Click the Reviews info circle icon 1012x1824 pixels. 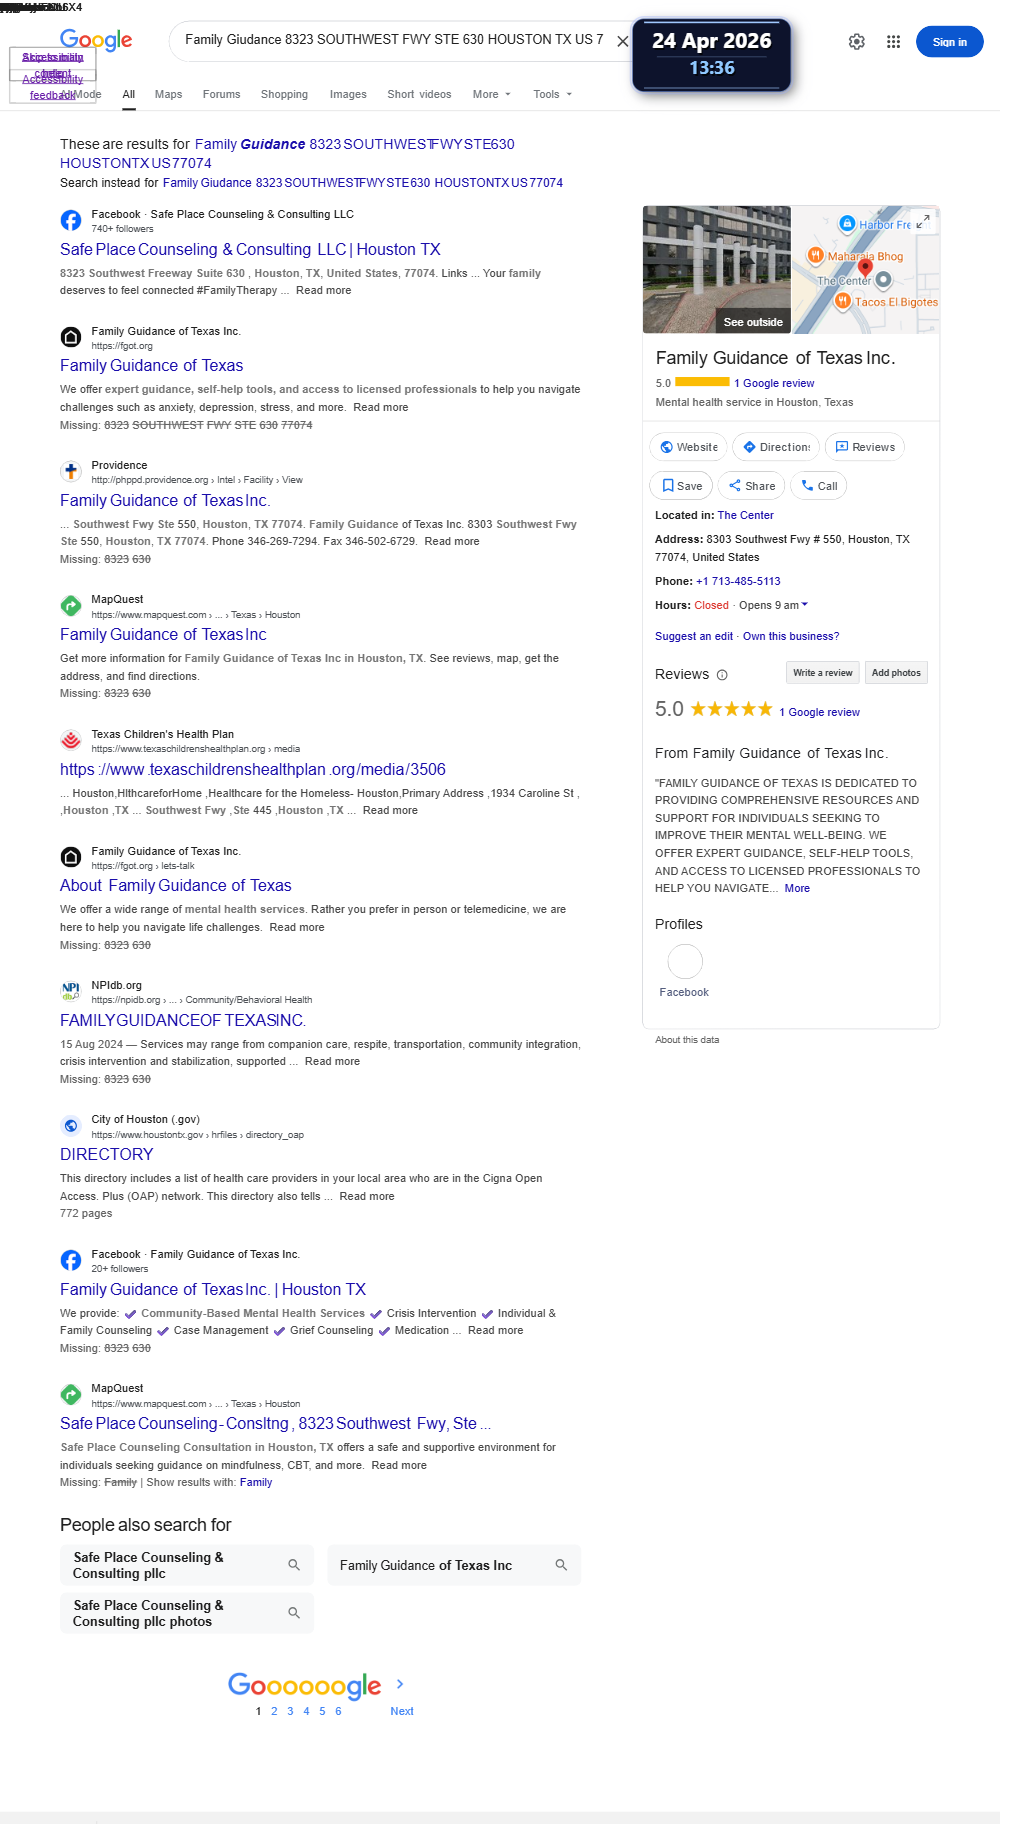[x=722, y=675]
